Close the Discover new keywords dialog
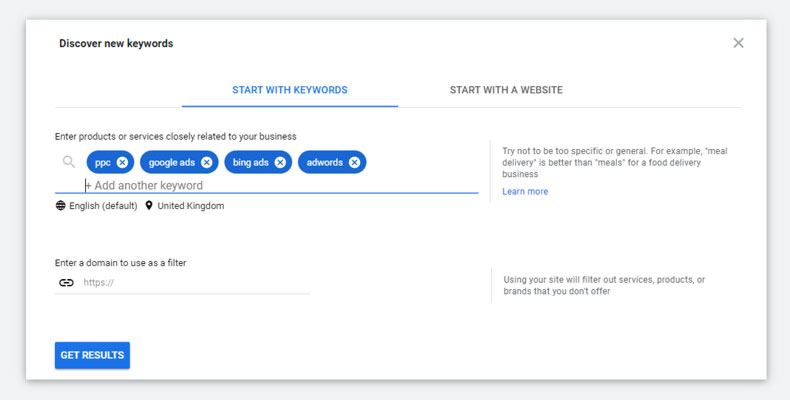Image resolution: width=790 pixels, height=400 pixels. coord(738,43)
